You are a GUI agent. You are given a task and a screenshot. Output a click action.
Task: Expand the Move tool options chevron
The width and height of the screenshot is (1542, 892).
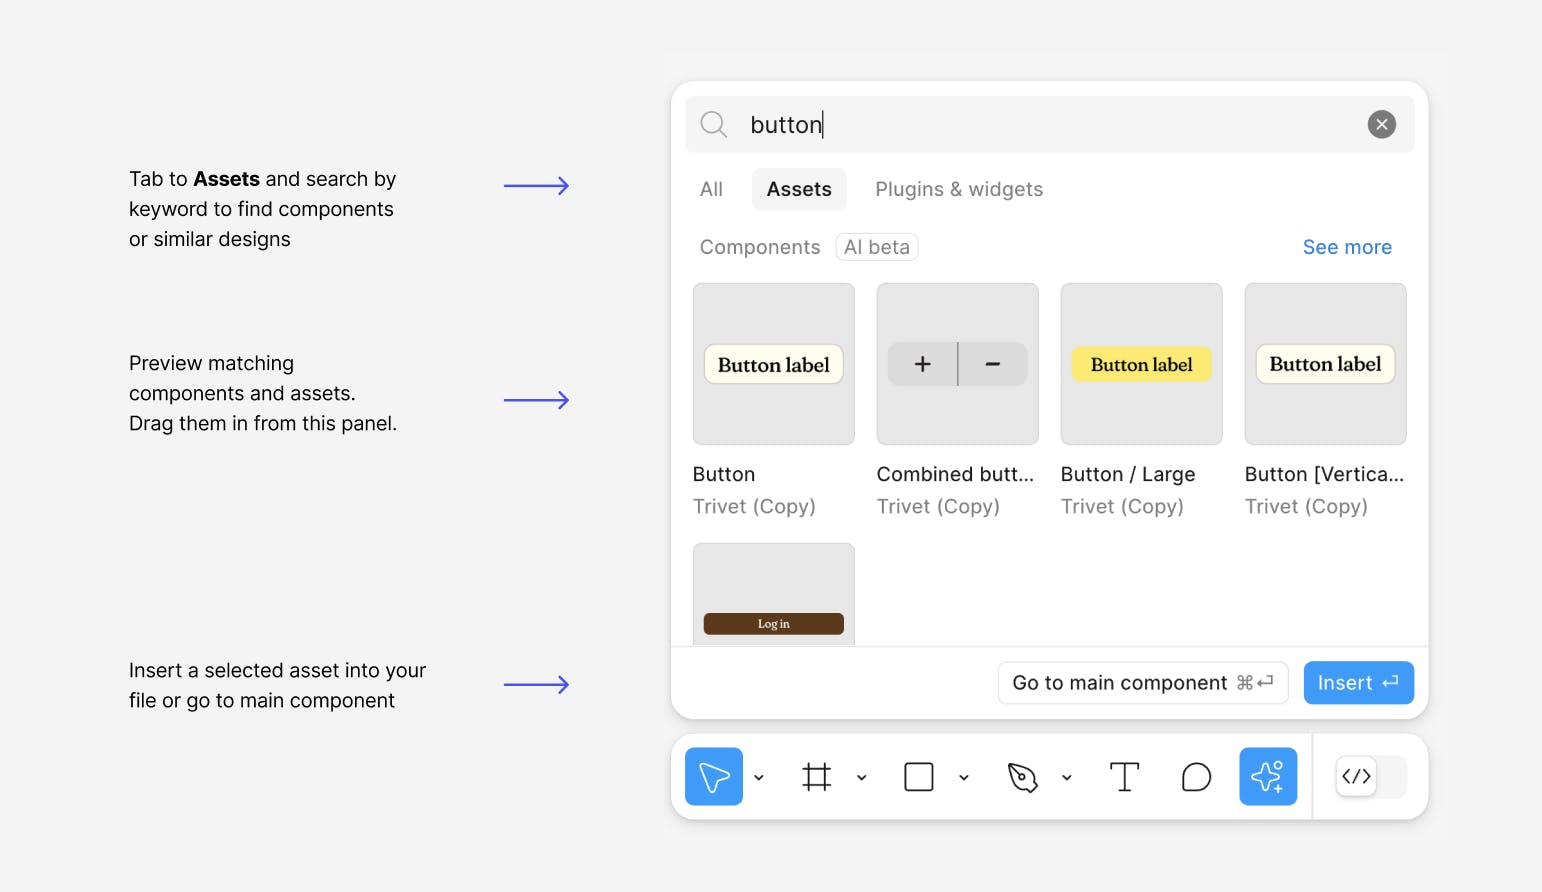759,777
